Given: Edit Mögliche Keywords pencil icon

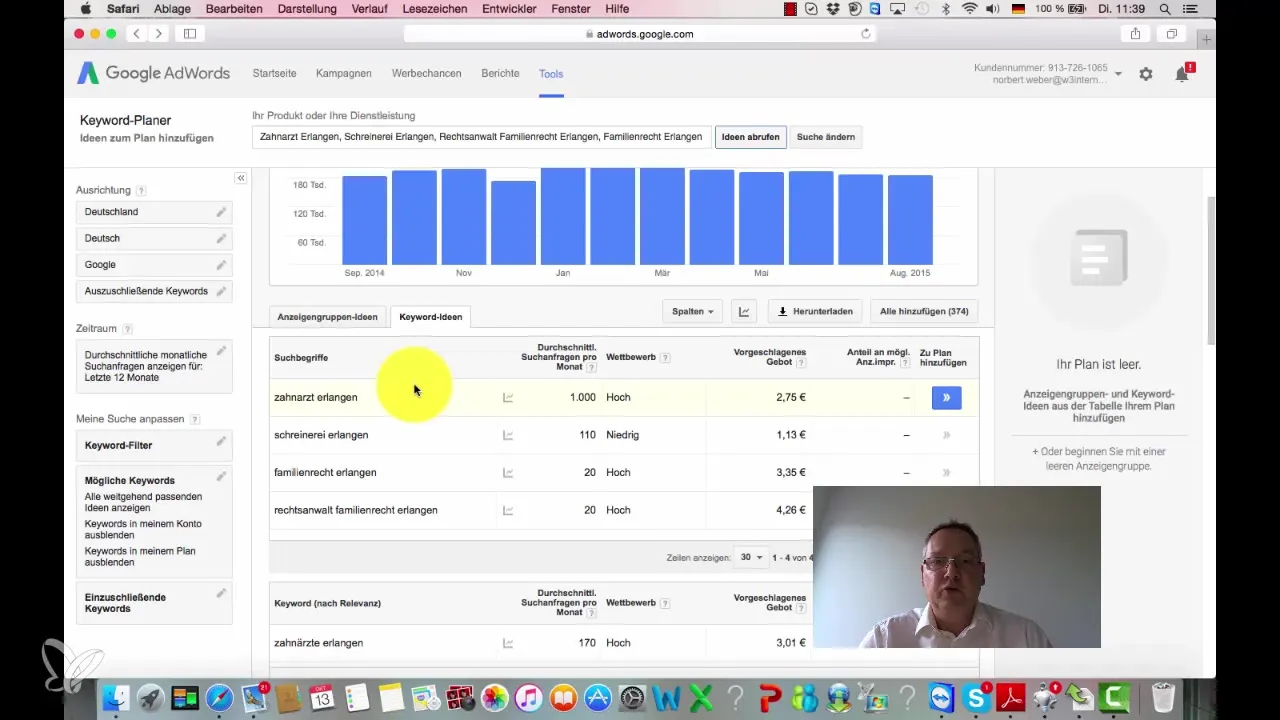Looking at the screenshot, I should pos(221,476).
